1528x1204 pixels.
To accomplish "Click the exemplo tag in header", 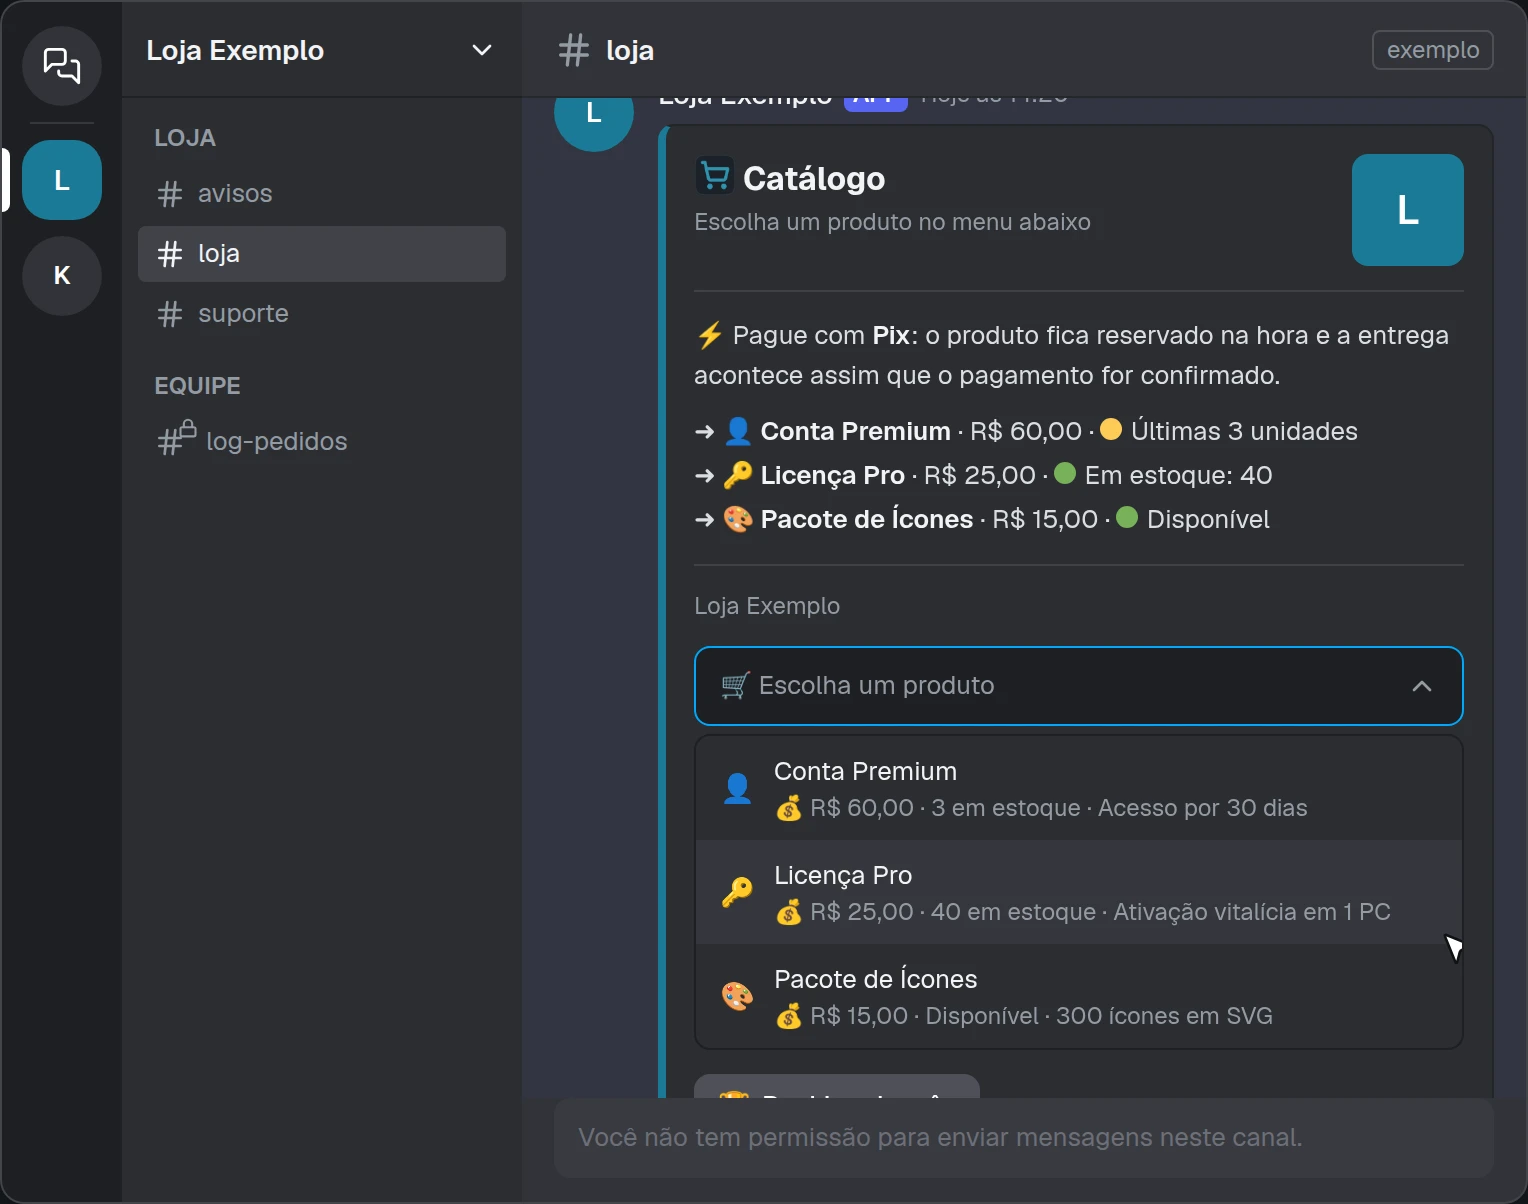I will click(1433, 50).
